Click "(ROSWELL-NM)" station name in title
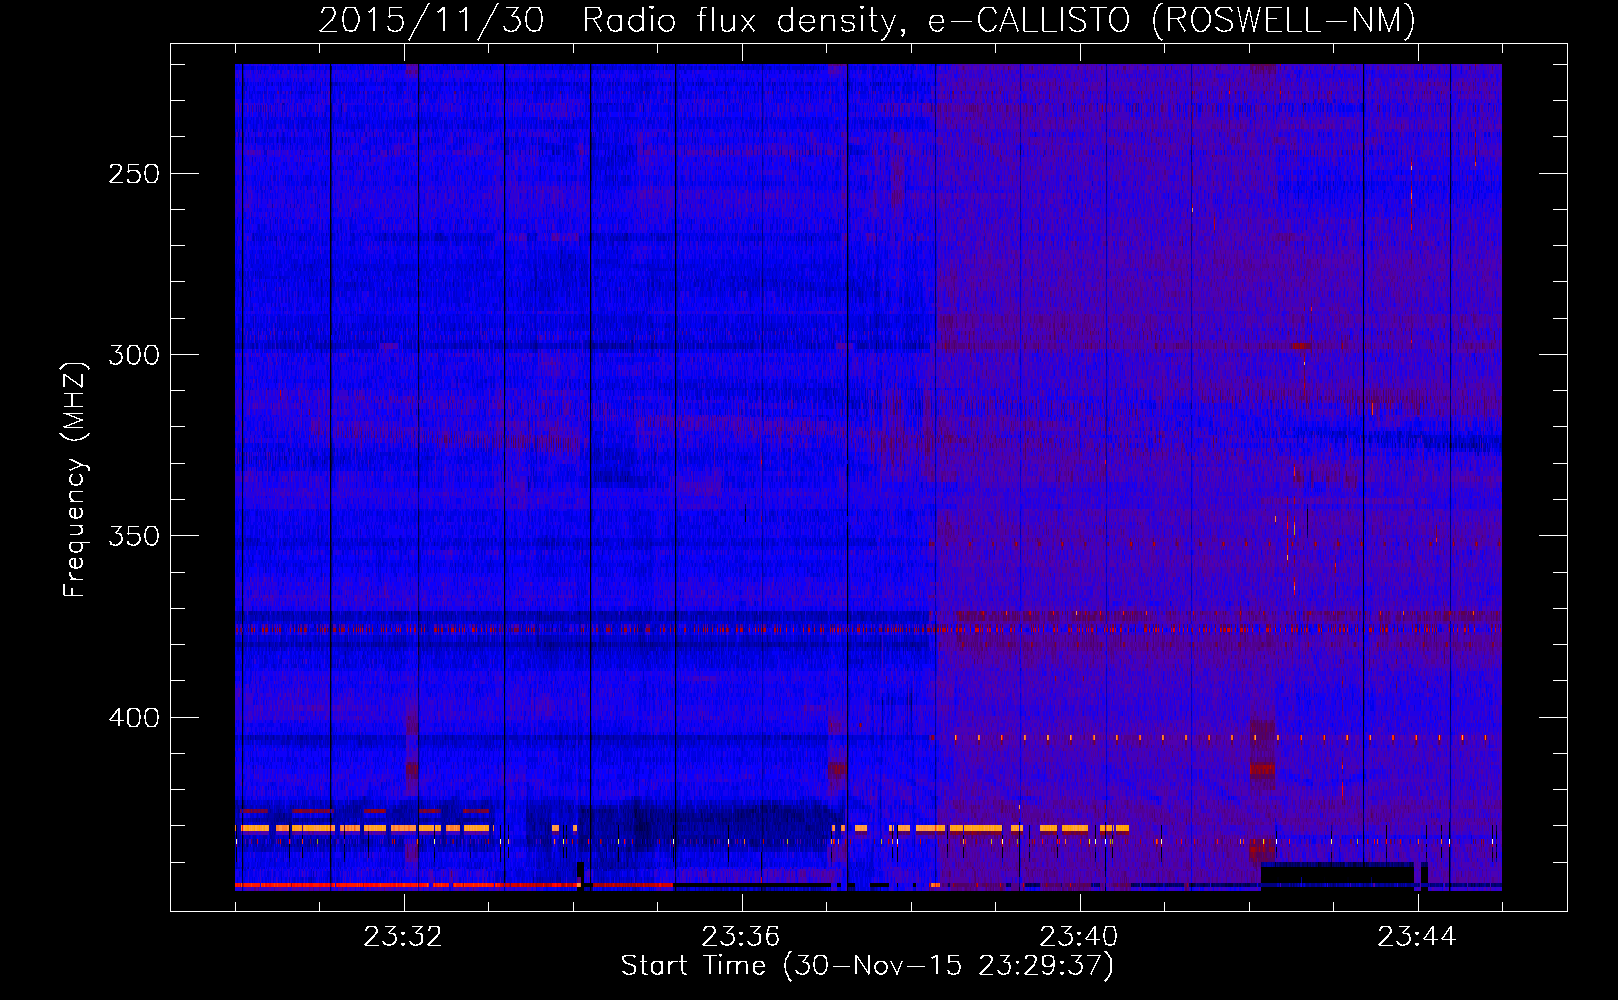 coord(1283,20)
